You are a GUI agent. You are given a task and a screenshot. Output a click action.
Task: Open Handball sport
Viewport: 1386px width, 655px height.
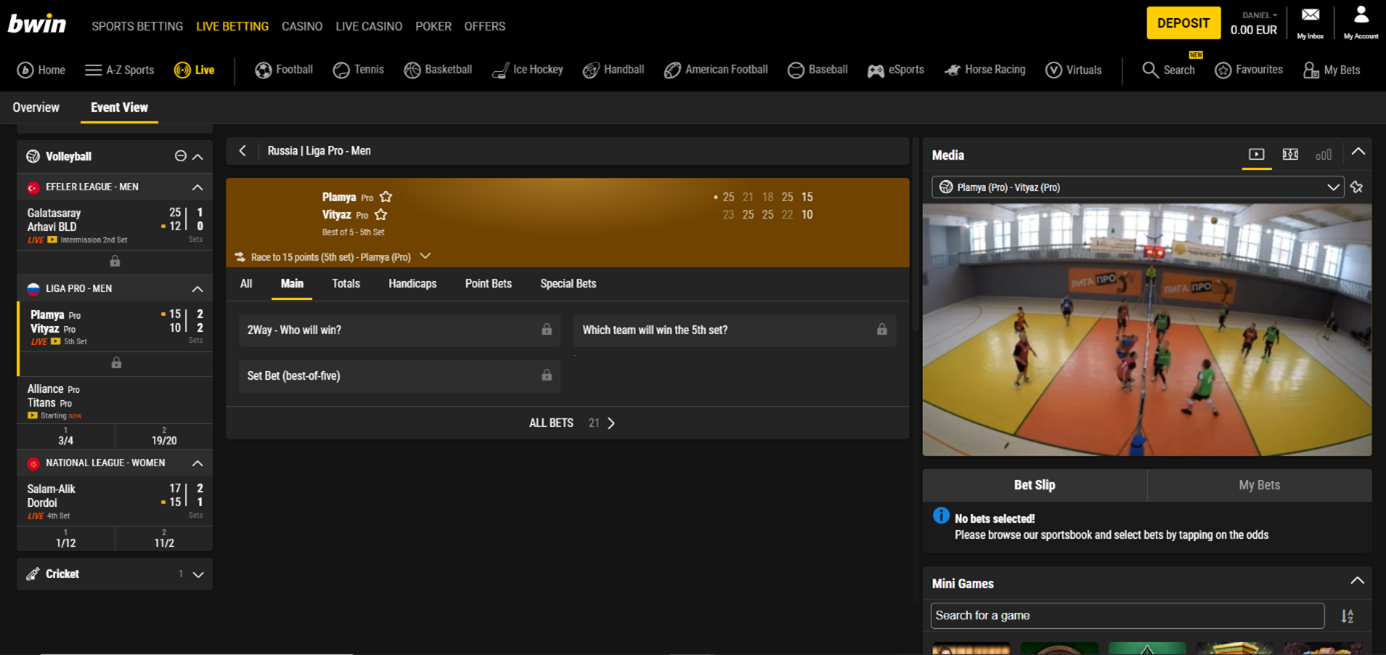click(613, 70)
